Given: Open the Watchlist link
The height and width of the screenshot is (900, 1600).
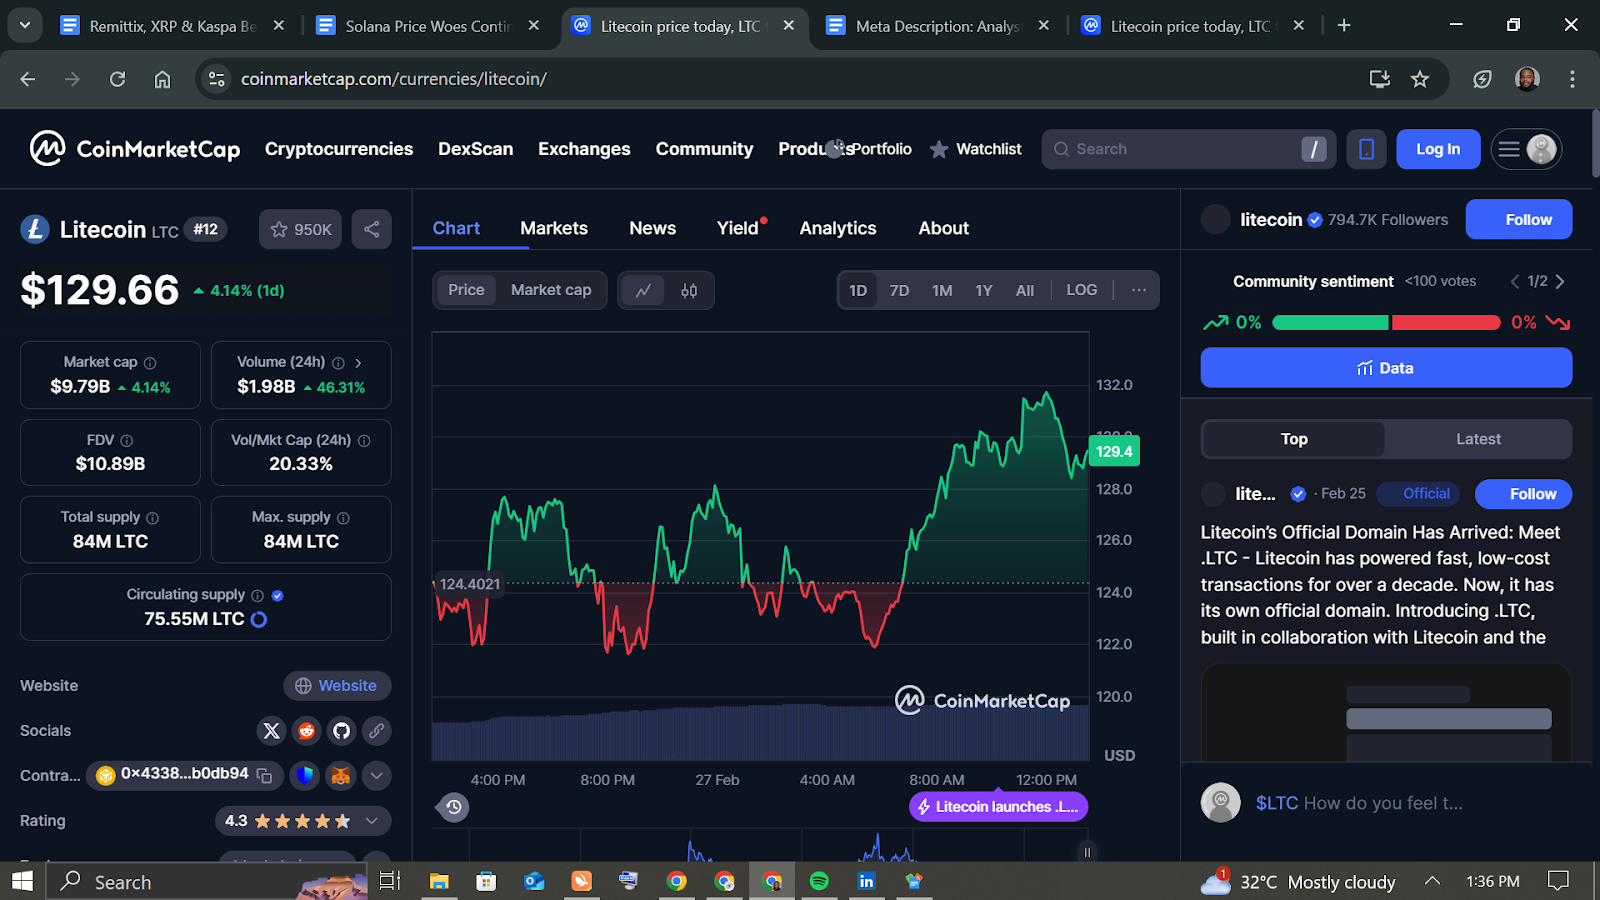Looking at the screenshot, I should click(976, 149).
